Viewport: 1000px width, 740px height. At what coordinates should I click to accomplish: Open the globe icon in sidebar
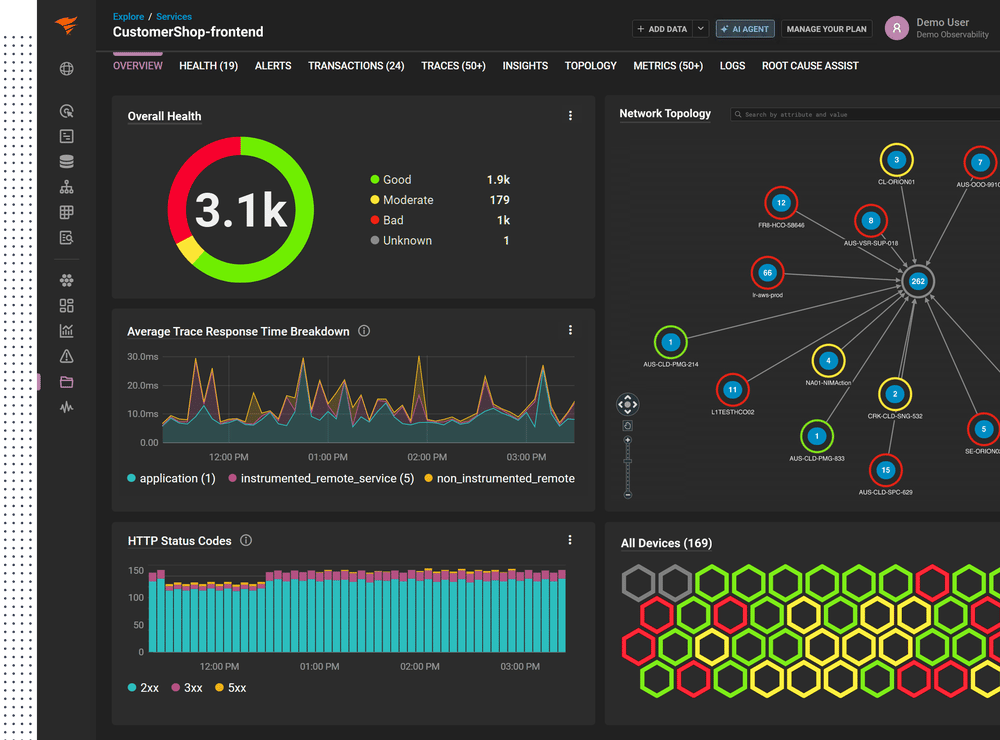click(x=66, y=69)
